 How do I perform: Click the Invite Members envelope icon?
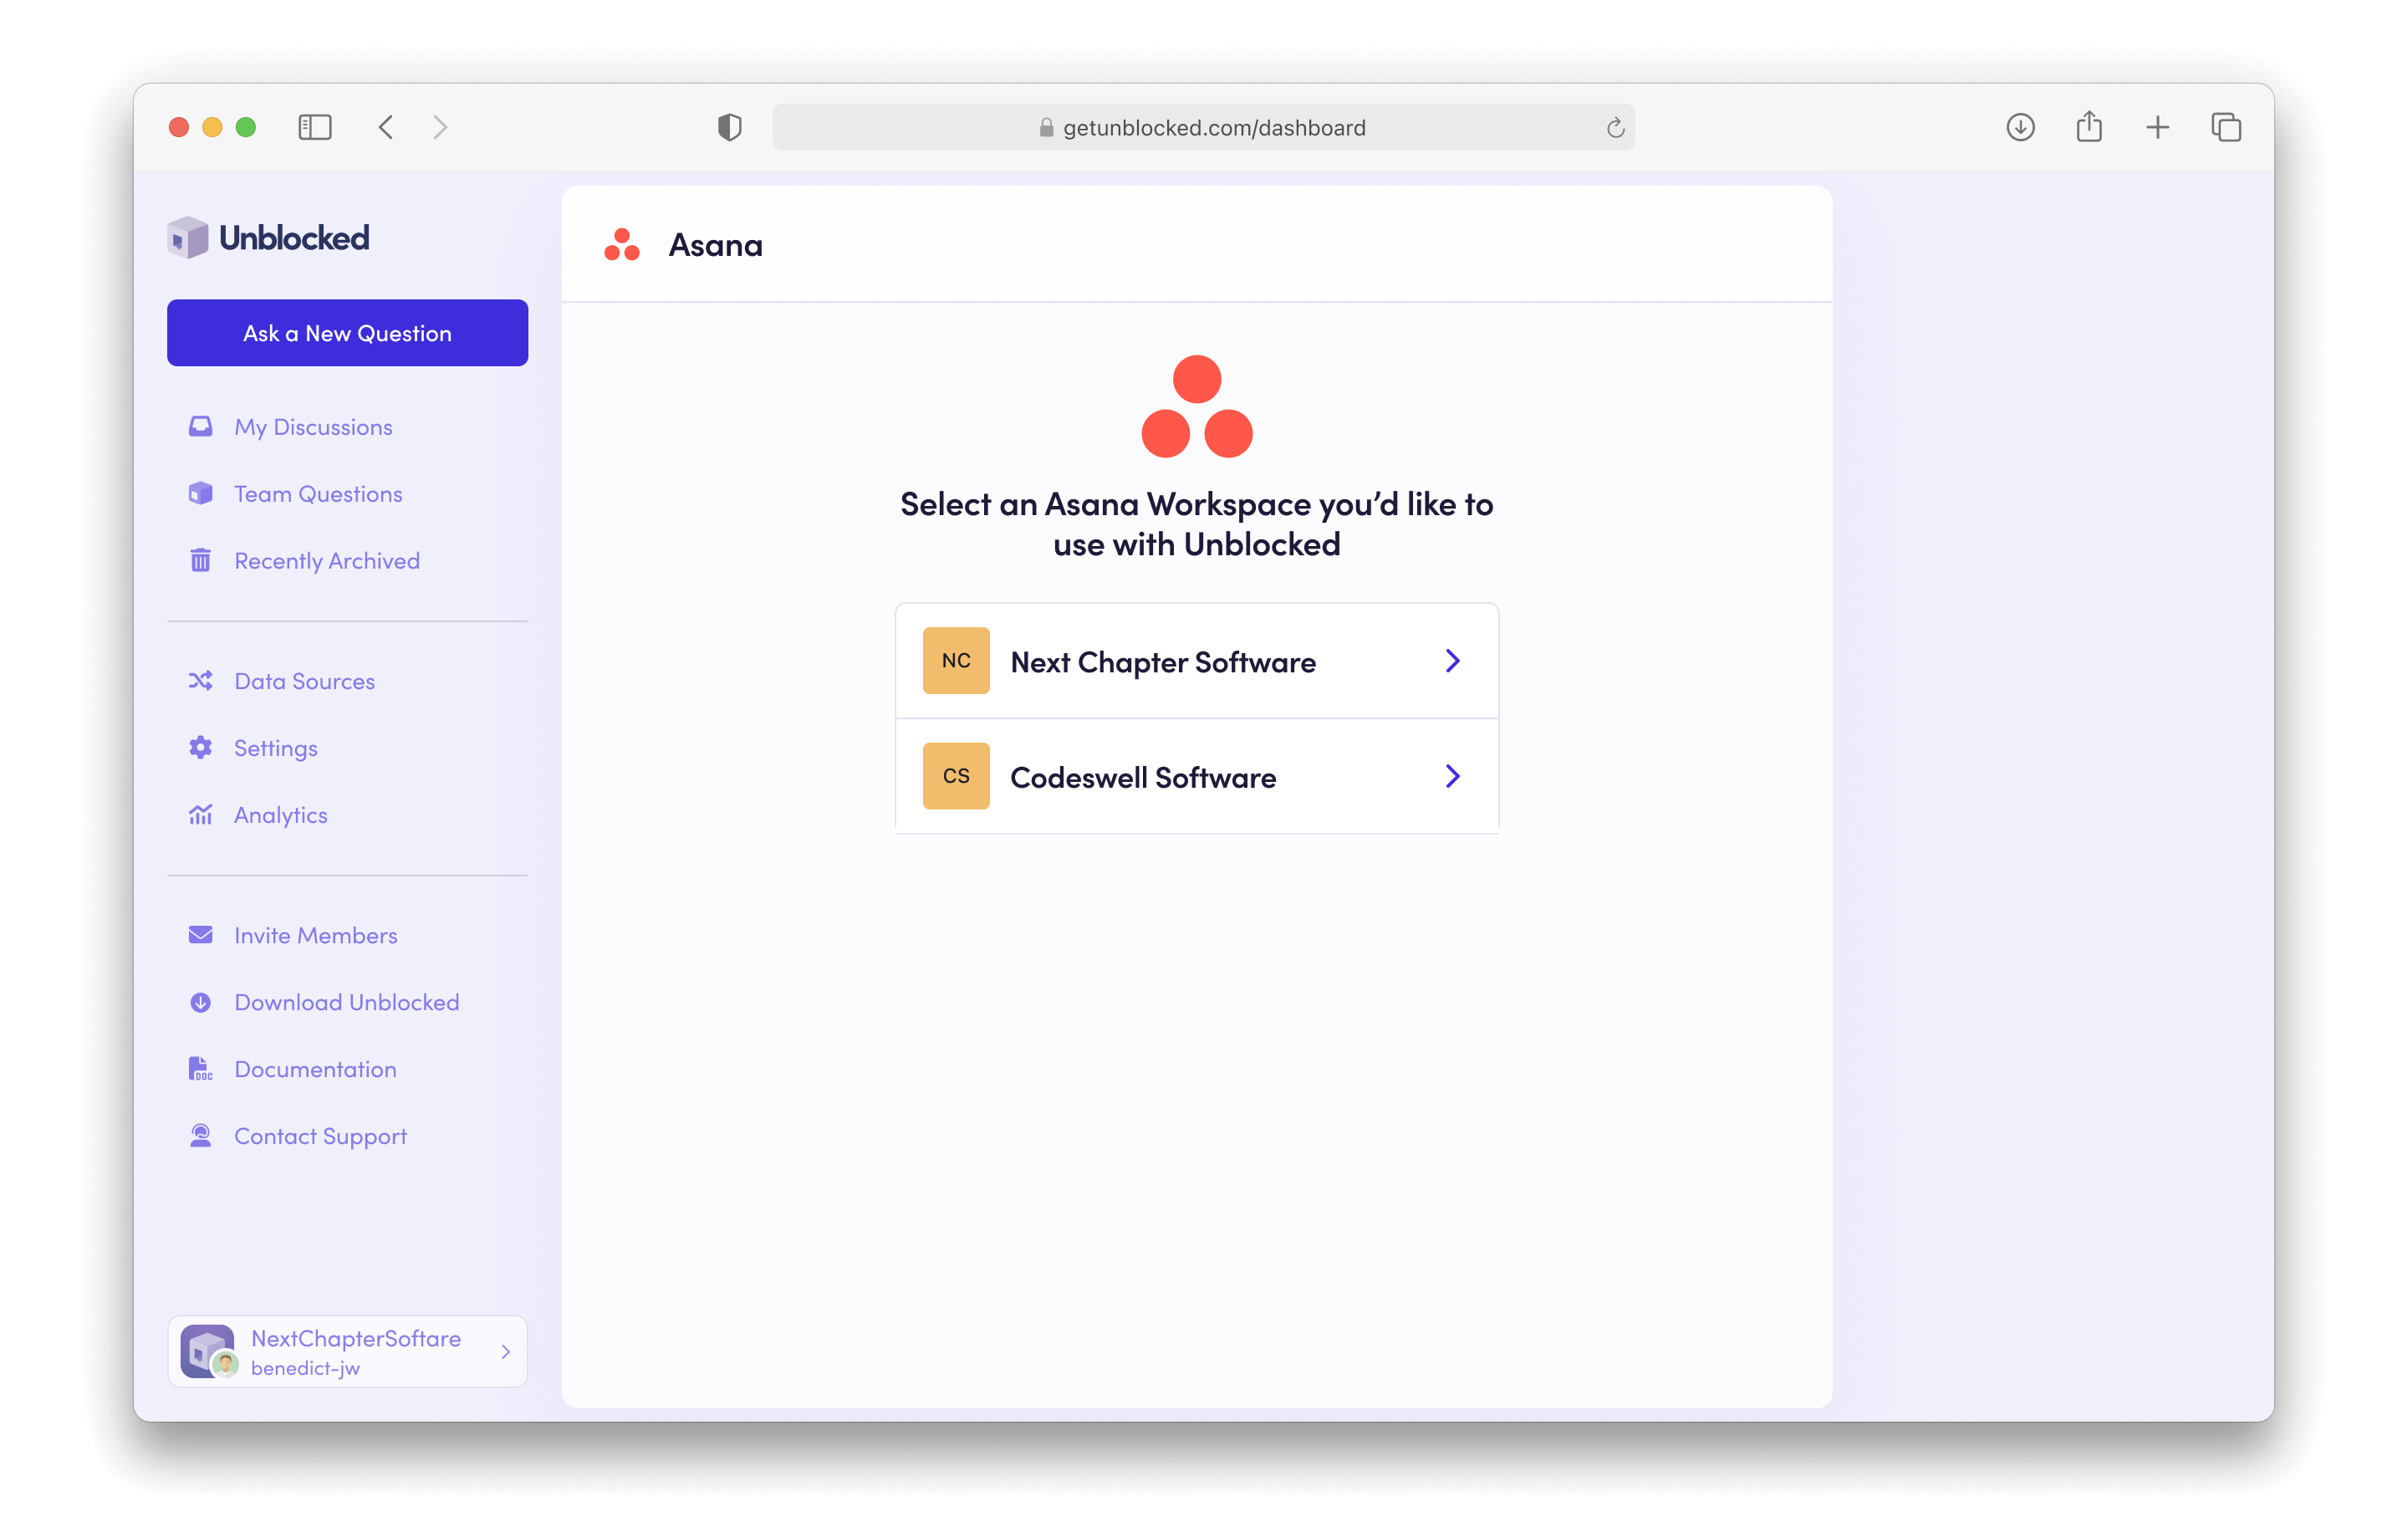point(201,935)
